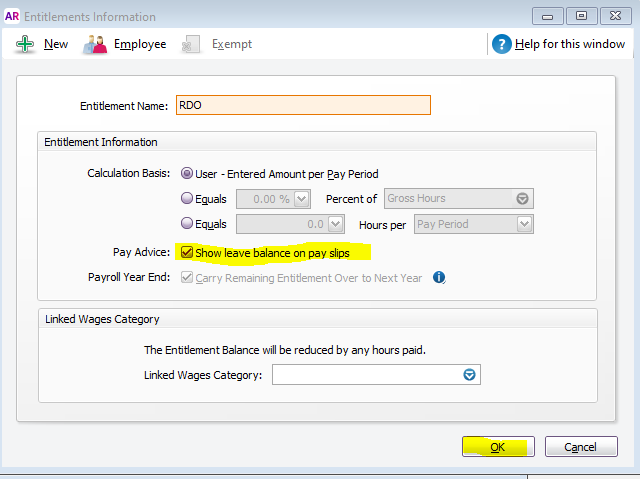The width and height of the screenshot is (640, 479).
Task: Select the Equals hours per radio button
Action: tap(187, 223)
